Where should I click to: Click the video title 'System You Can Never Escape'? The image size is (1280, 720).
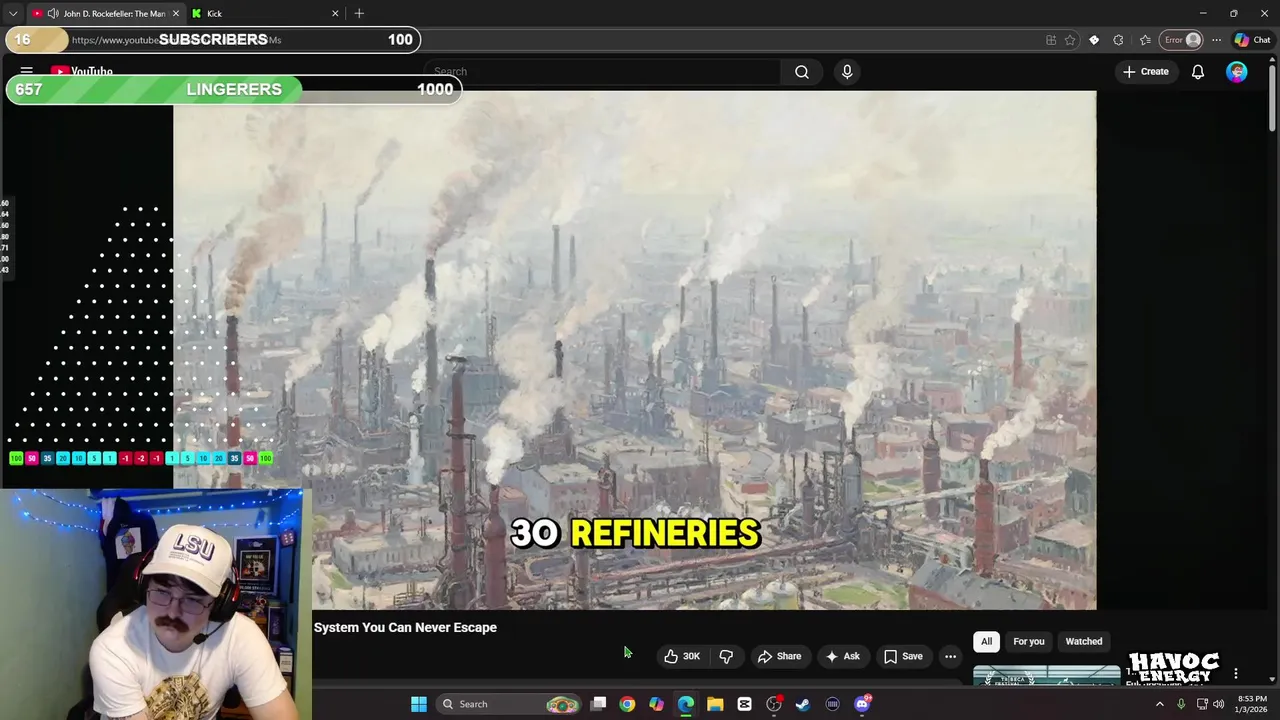coord(405,628)
